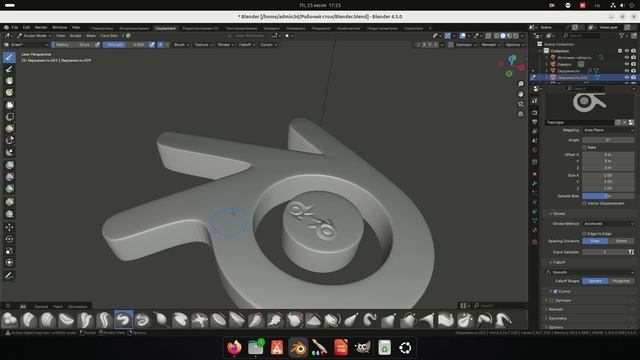Pick the last brush in bottom brush shelf

503,320
